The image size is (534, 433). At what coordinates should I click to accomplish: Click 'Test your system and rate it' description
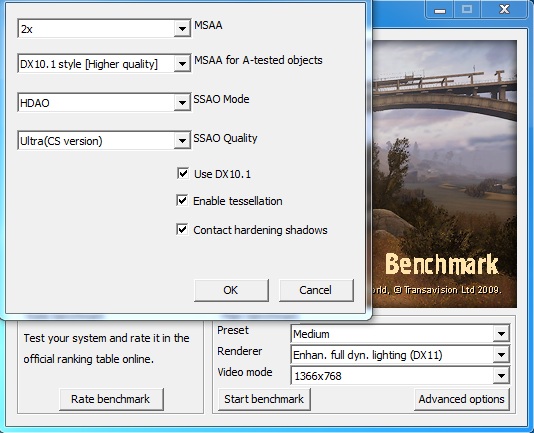pyautogui.click(x=106, y=348)
